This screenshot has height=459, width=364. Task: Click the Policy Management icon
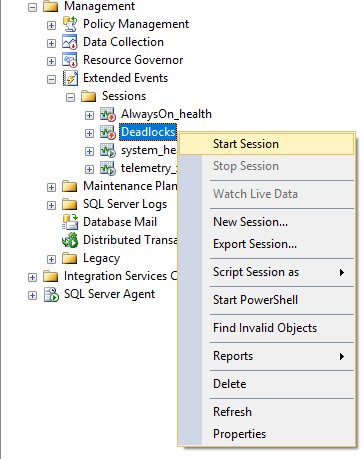pos(70,24)
